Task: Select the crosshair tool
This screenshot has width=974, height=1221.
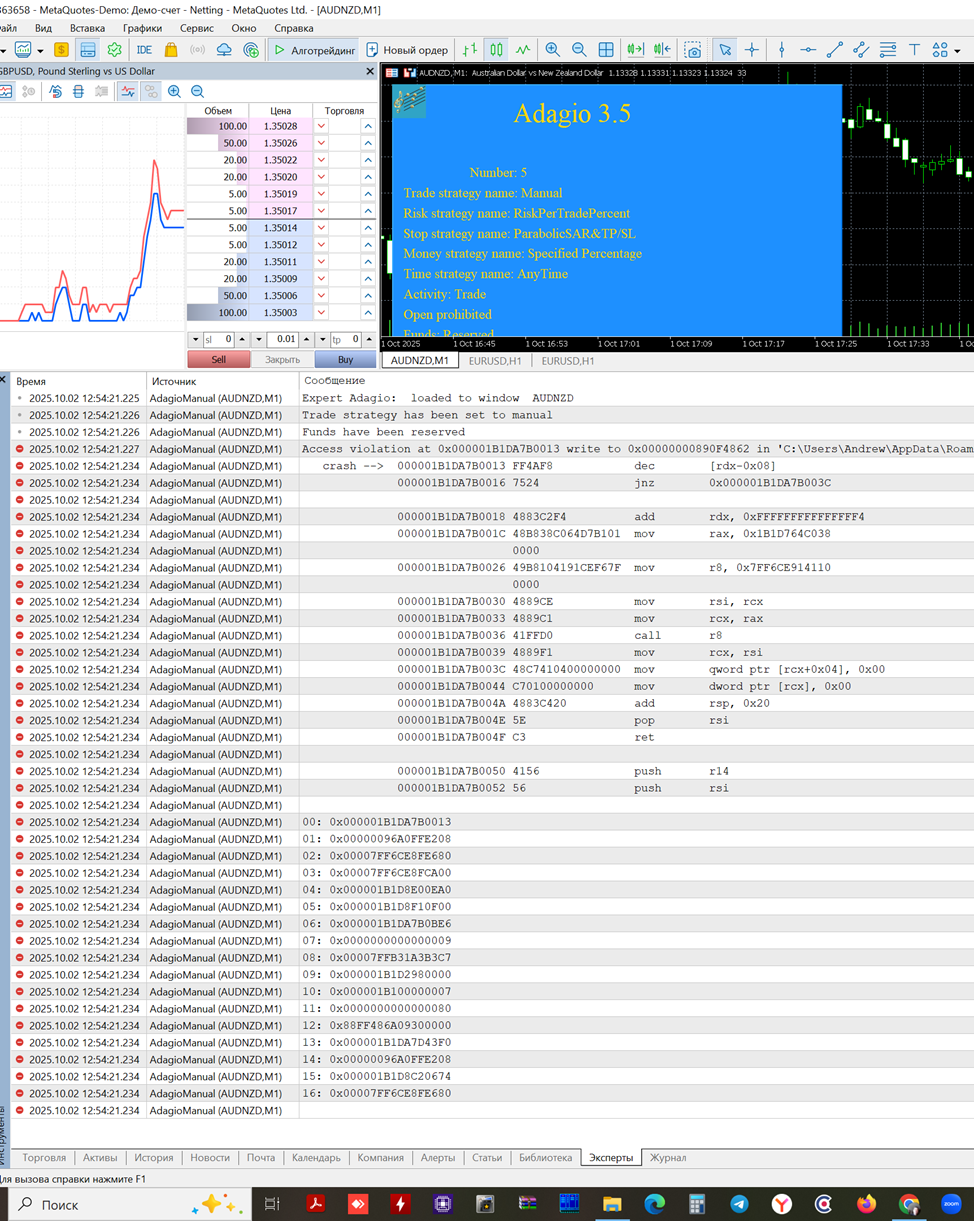Action: point(752,49)
